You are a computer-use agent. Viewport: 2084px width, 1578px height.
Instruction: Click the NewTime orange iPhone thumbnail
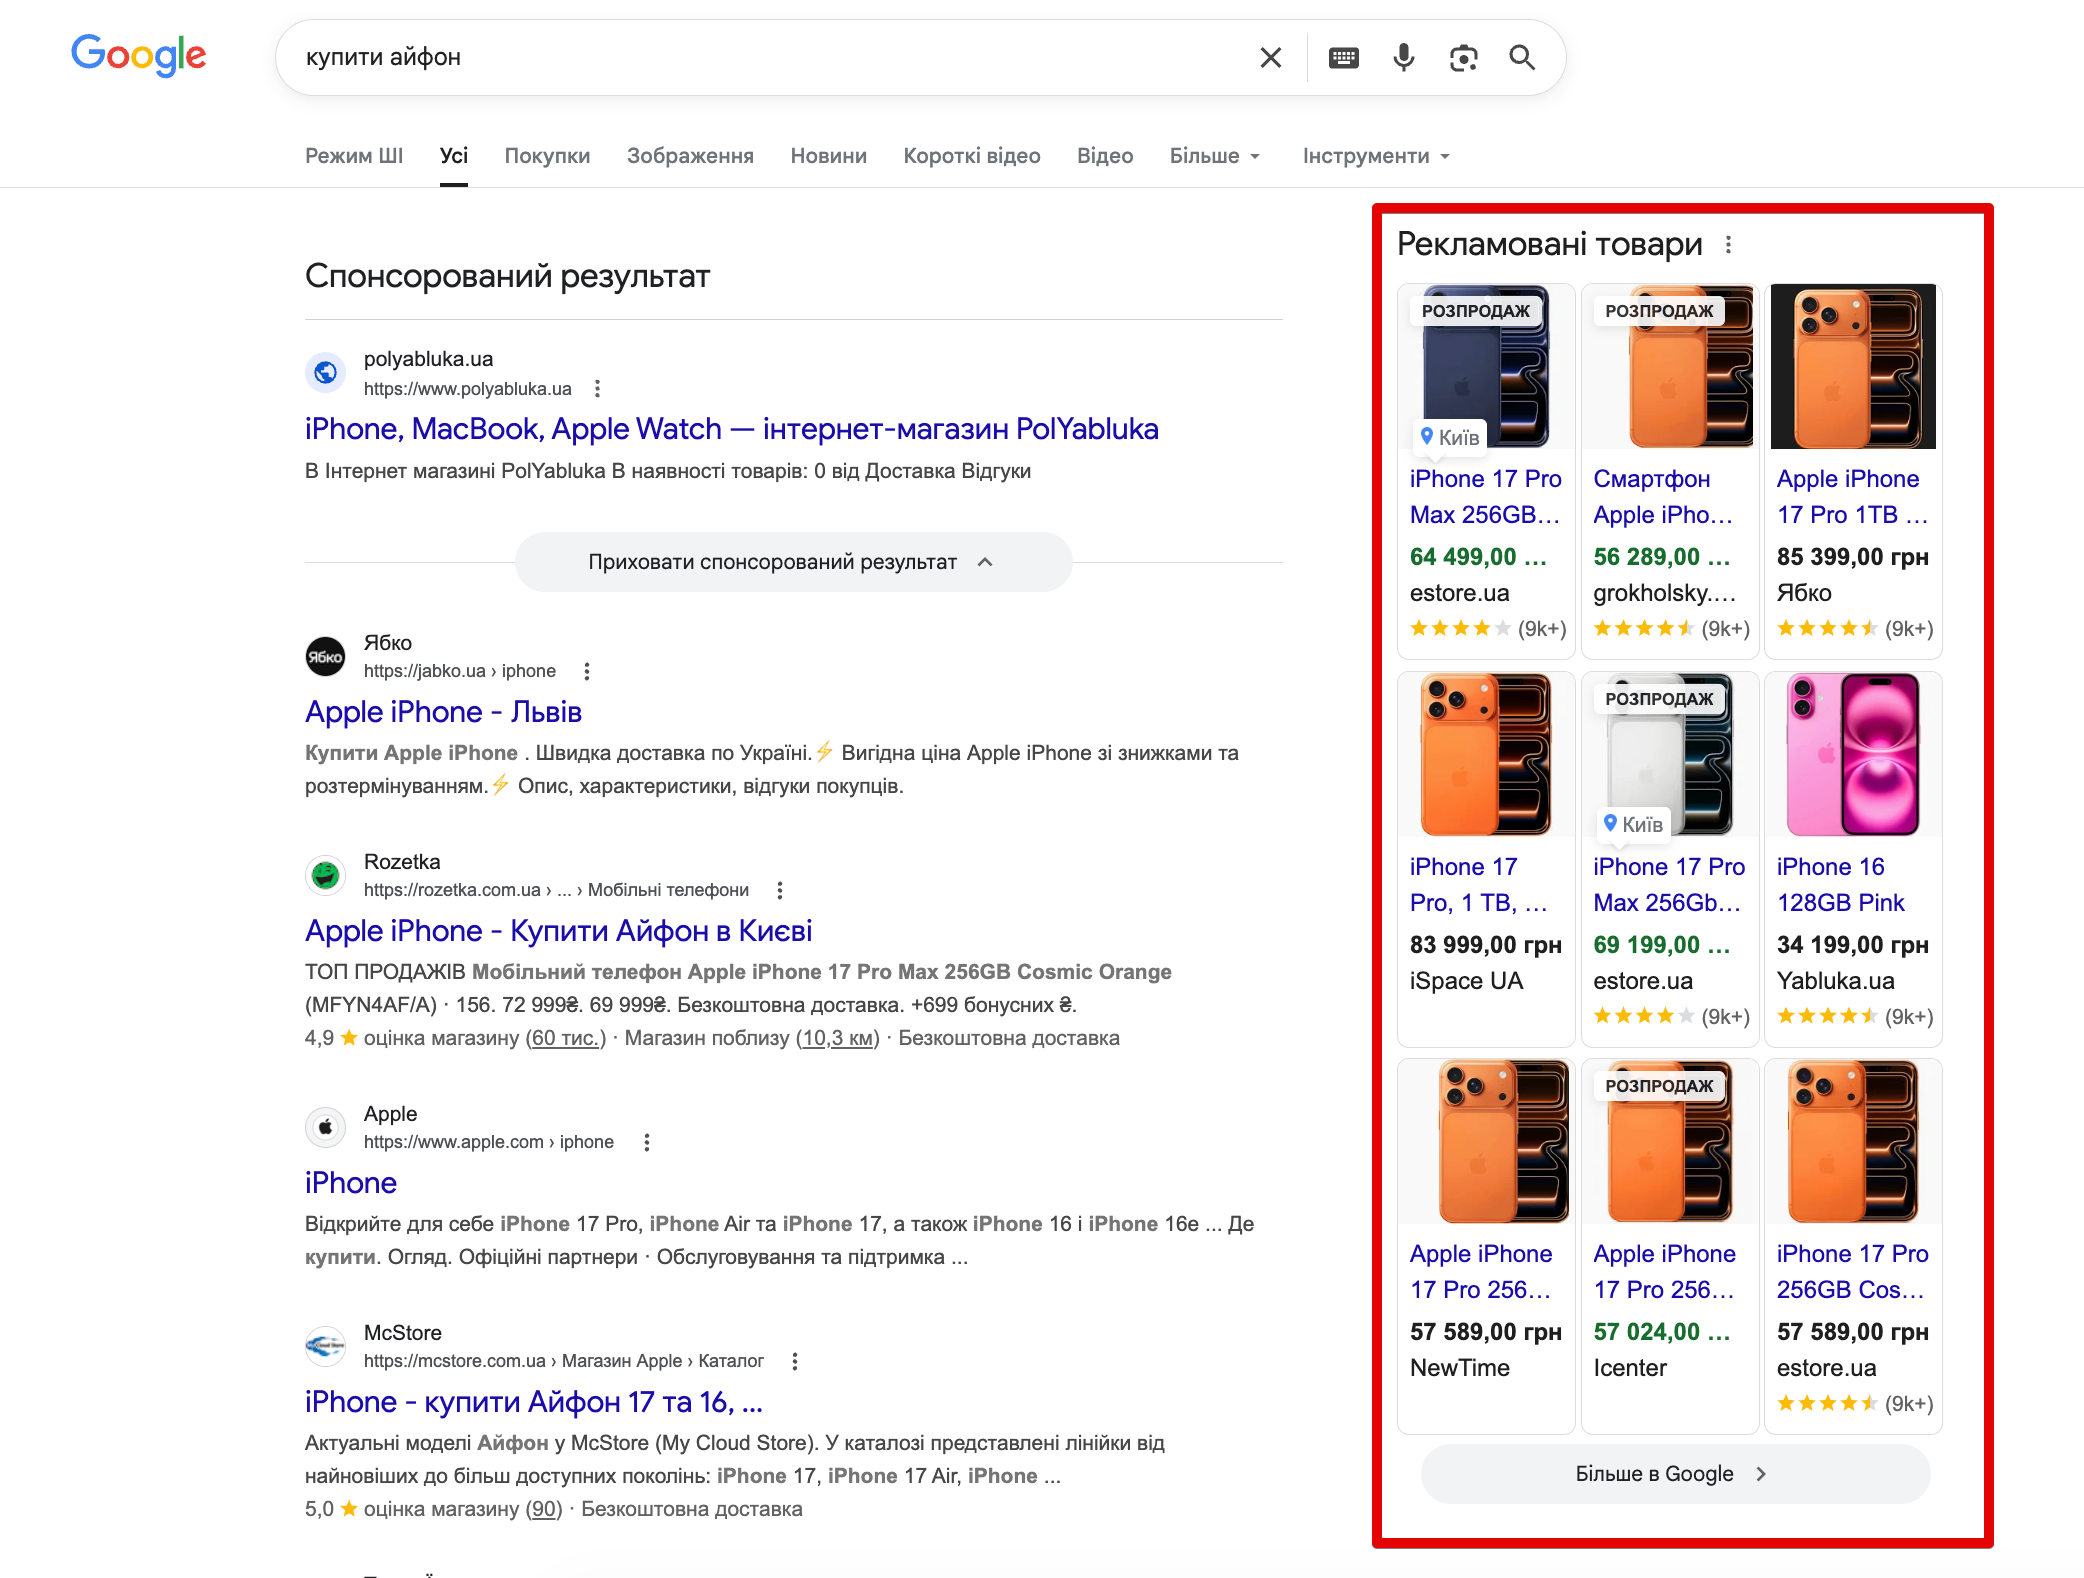[x=1486, y=1142]
